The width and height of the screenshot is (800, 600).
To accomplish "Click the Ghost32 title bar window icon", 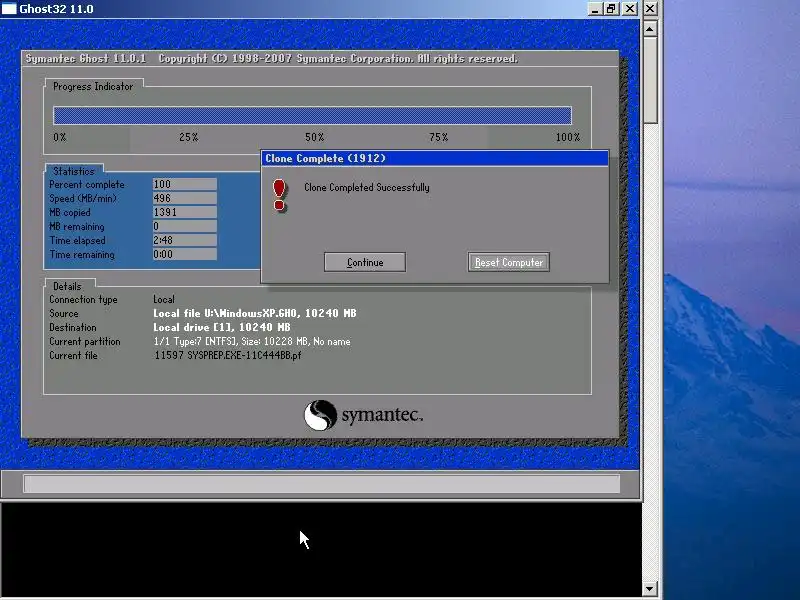I will [9, 9].
